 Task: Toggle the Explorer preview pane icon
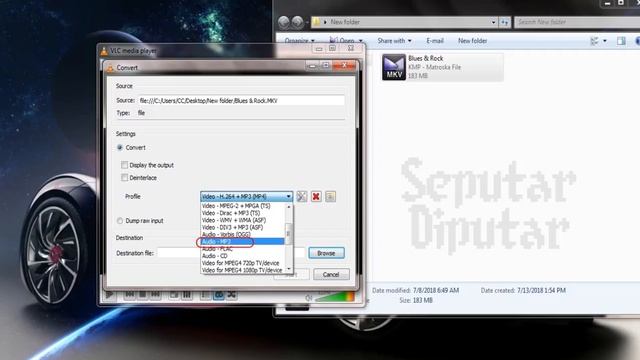[x=621, y=41]
